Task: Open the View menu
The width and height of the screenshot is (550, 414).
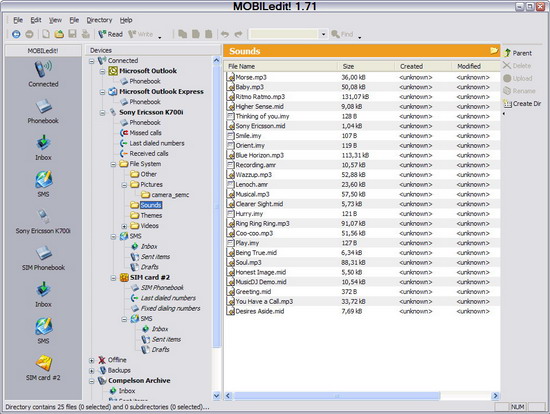Action: coord(55,20)
